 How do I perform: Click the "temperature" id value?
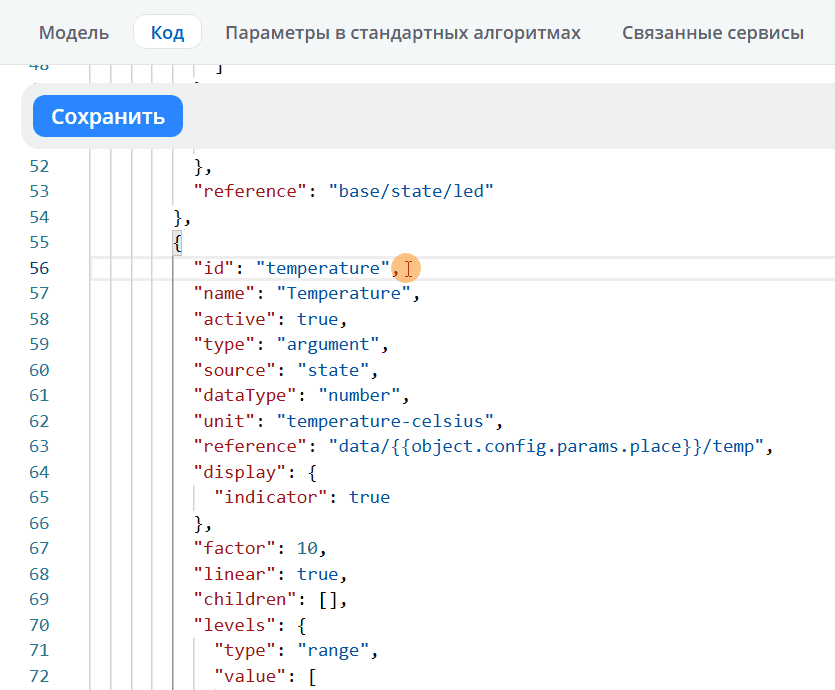(323, 268)
